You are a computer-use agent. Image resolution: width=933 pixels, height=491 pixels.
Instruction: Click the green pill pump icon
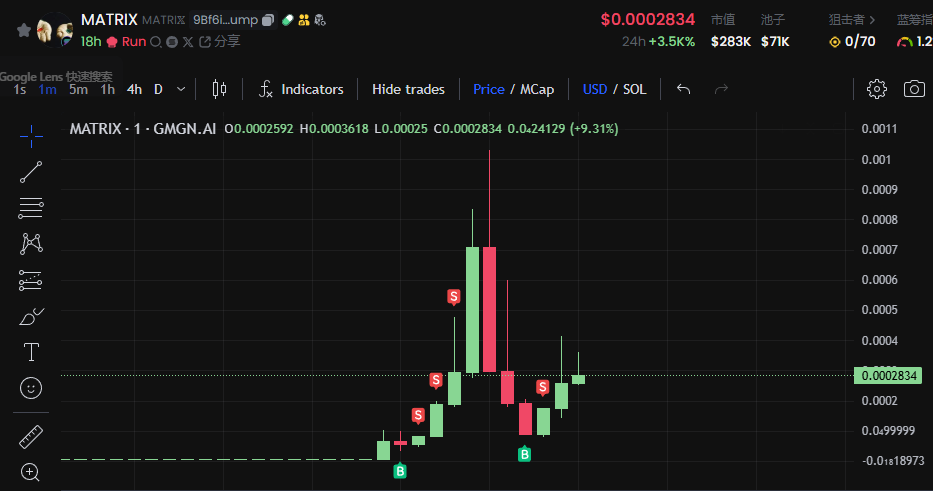tap(288, 20)
